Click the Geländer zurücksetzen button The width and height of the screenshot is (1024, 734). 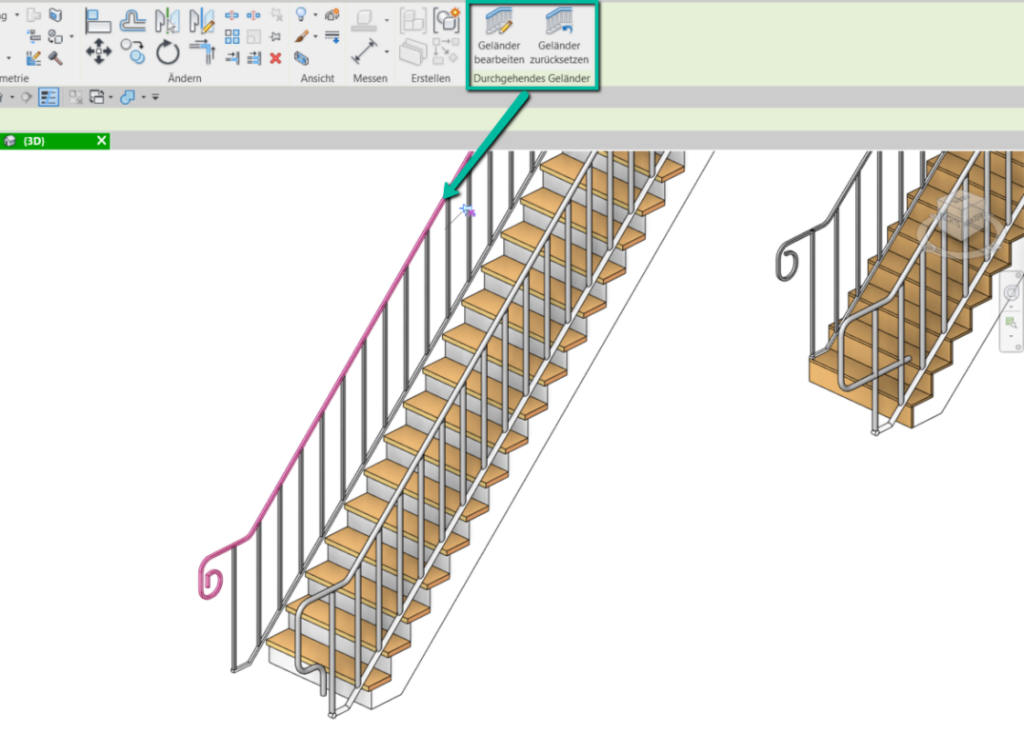(559, 37)
